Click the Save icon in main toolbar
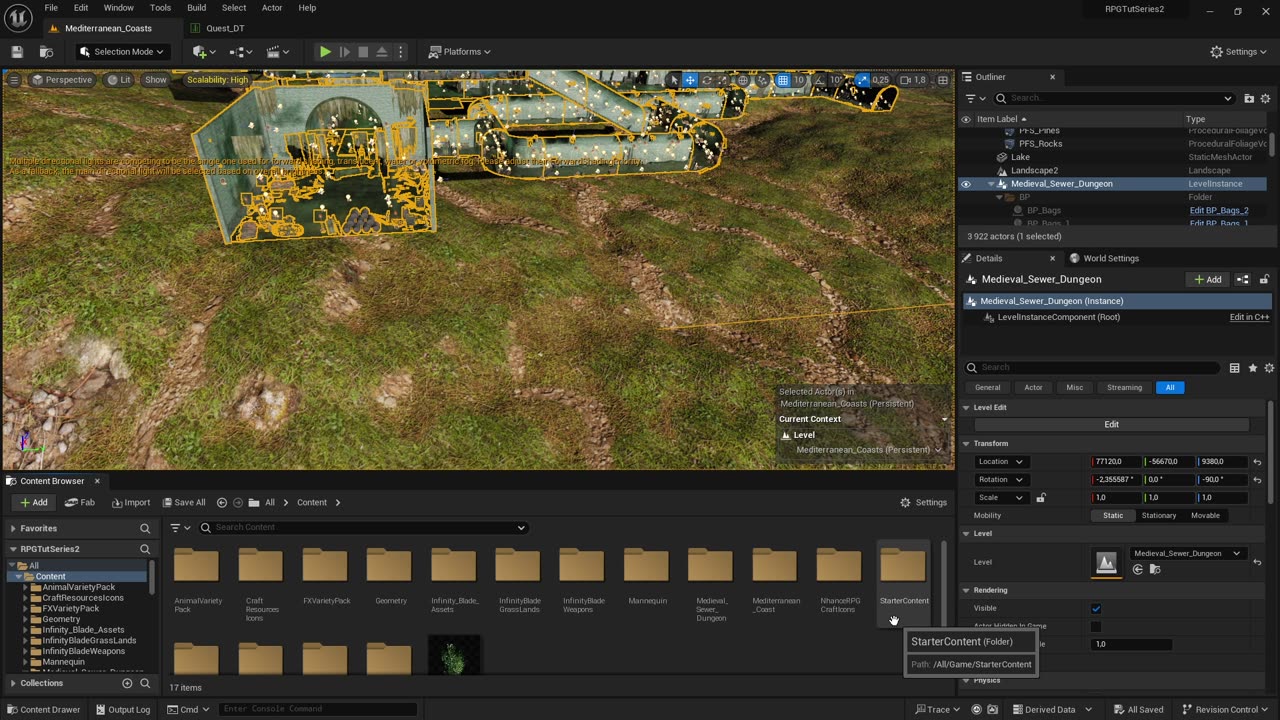 [17, 52]
